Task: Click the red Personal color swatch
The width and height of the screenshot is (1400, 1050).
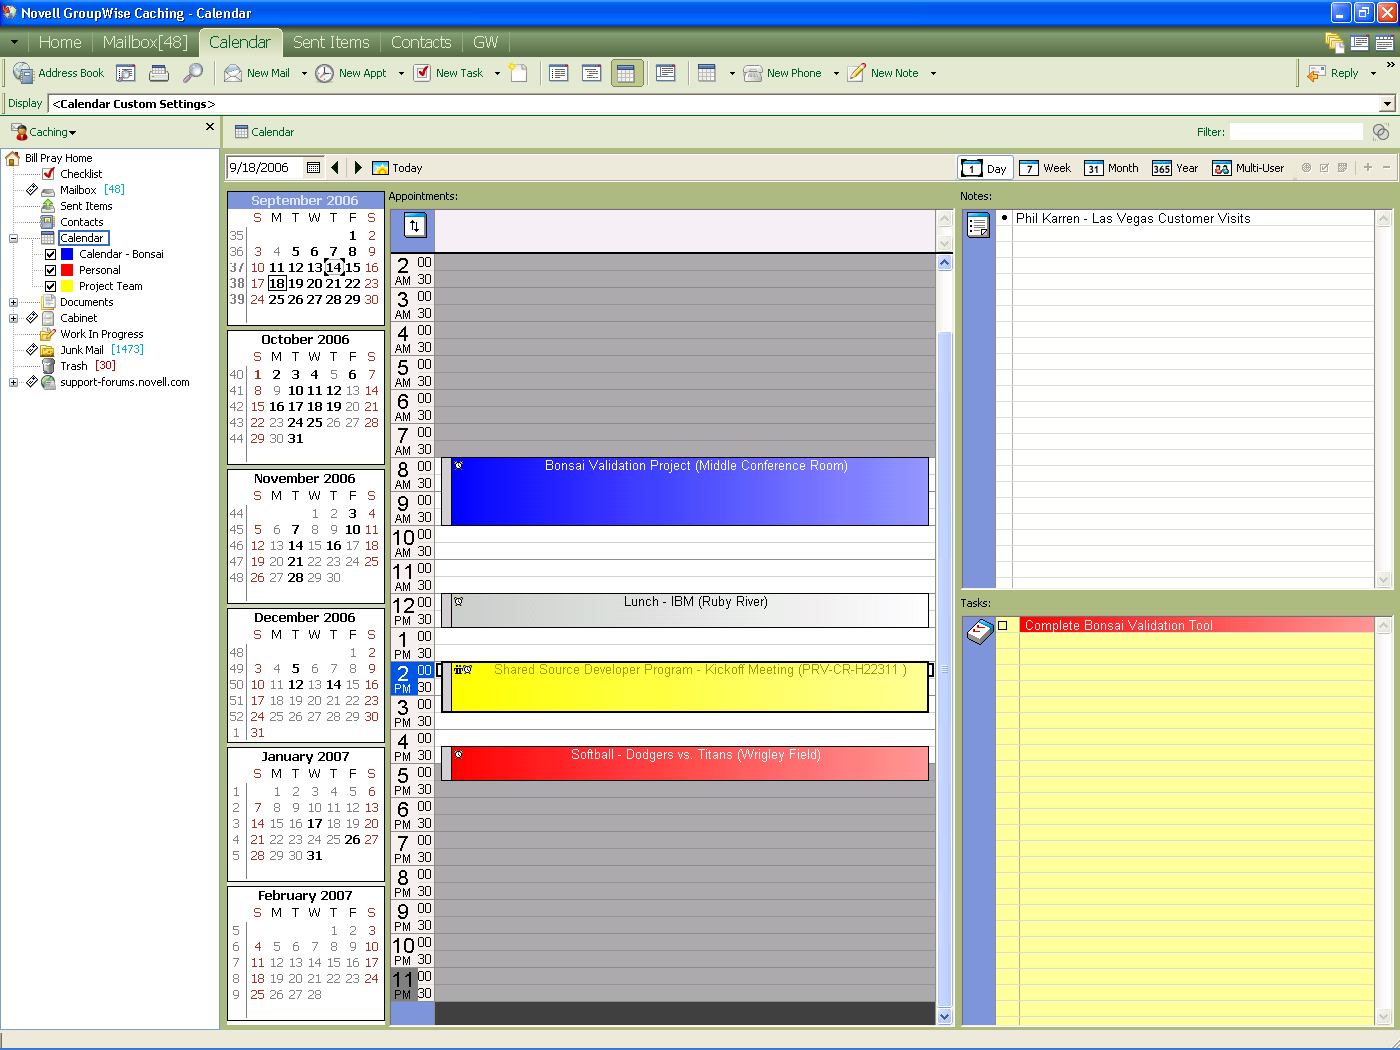Action: [67, 270]
